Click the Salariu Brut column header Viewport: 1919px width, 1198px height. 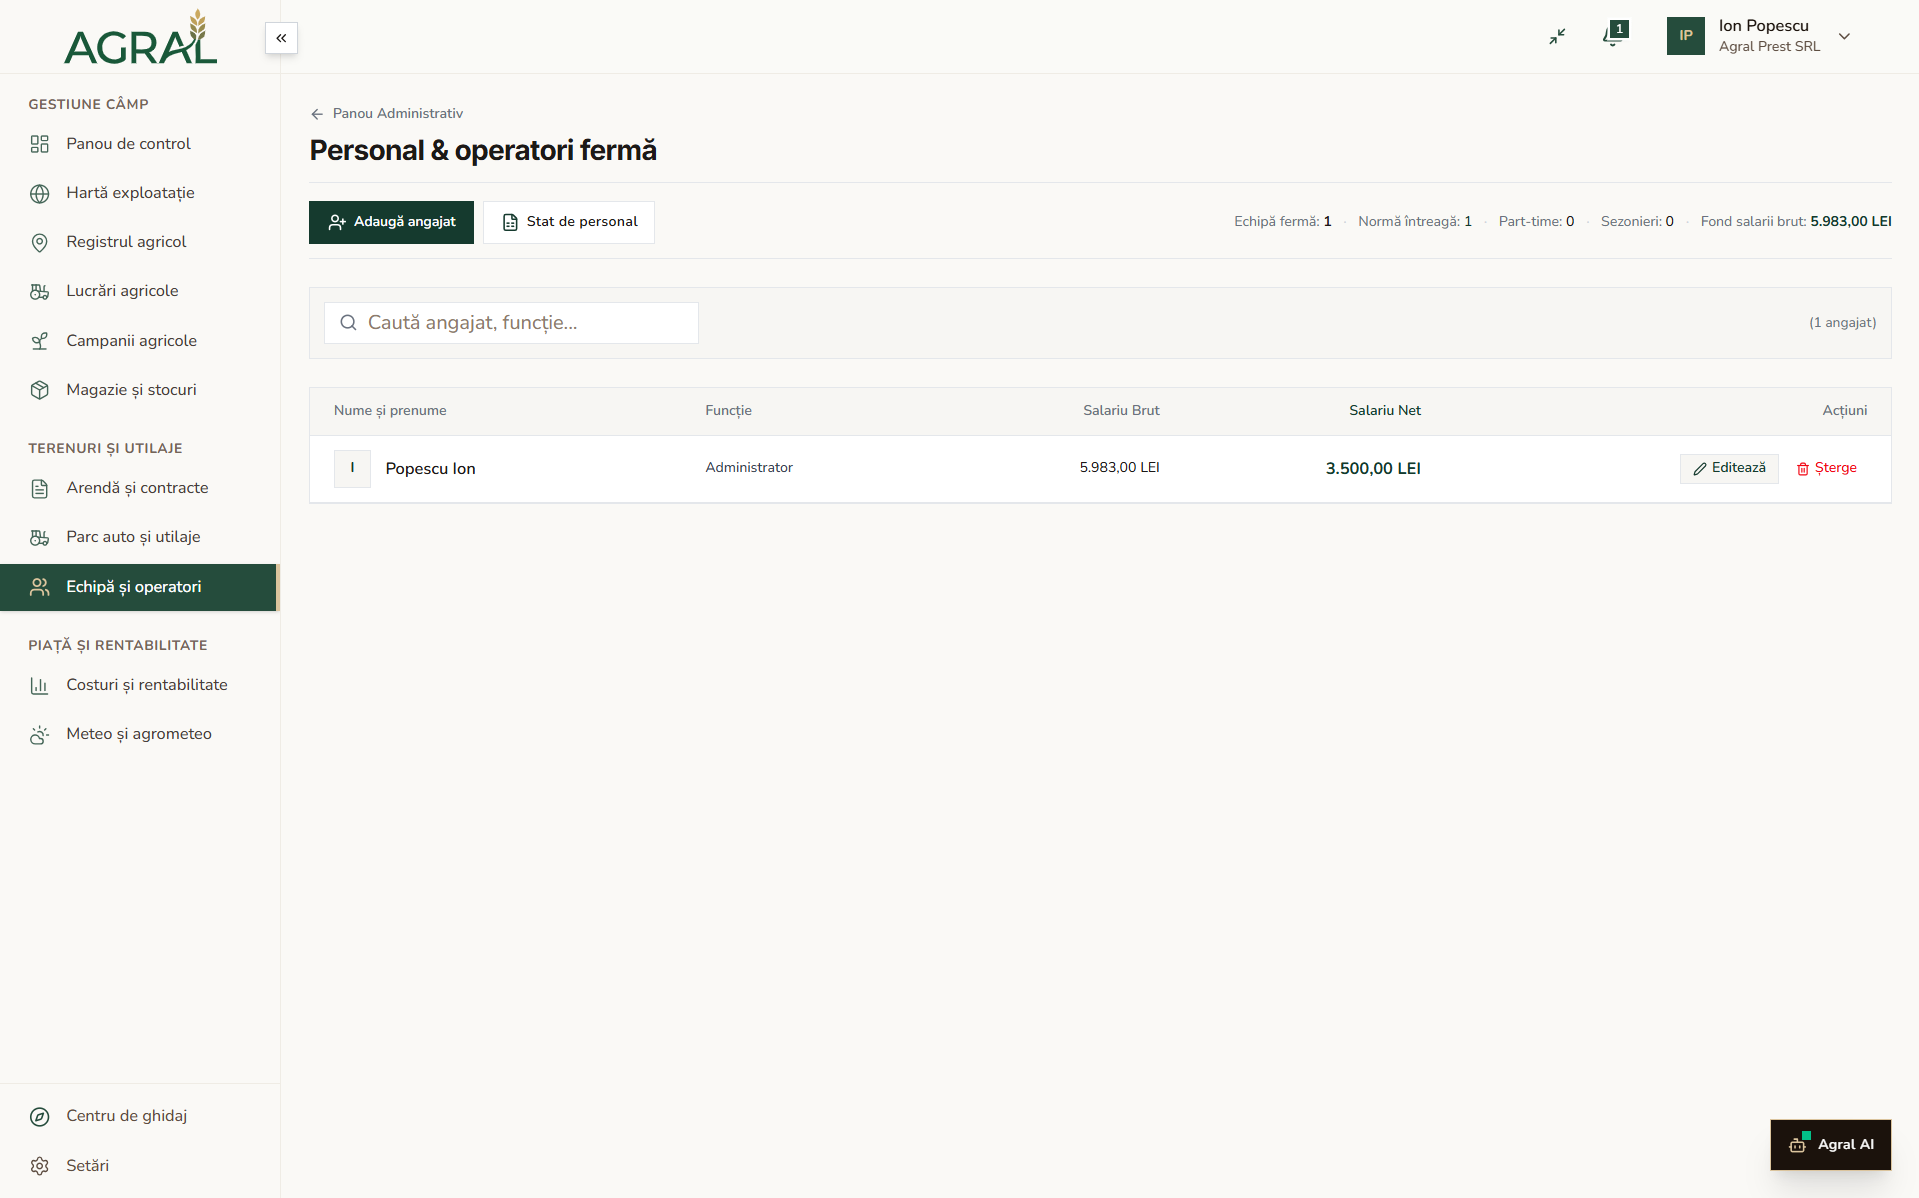click(1121, 411)
